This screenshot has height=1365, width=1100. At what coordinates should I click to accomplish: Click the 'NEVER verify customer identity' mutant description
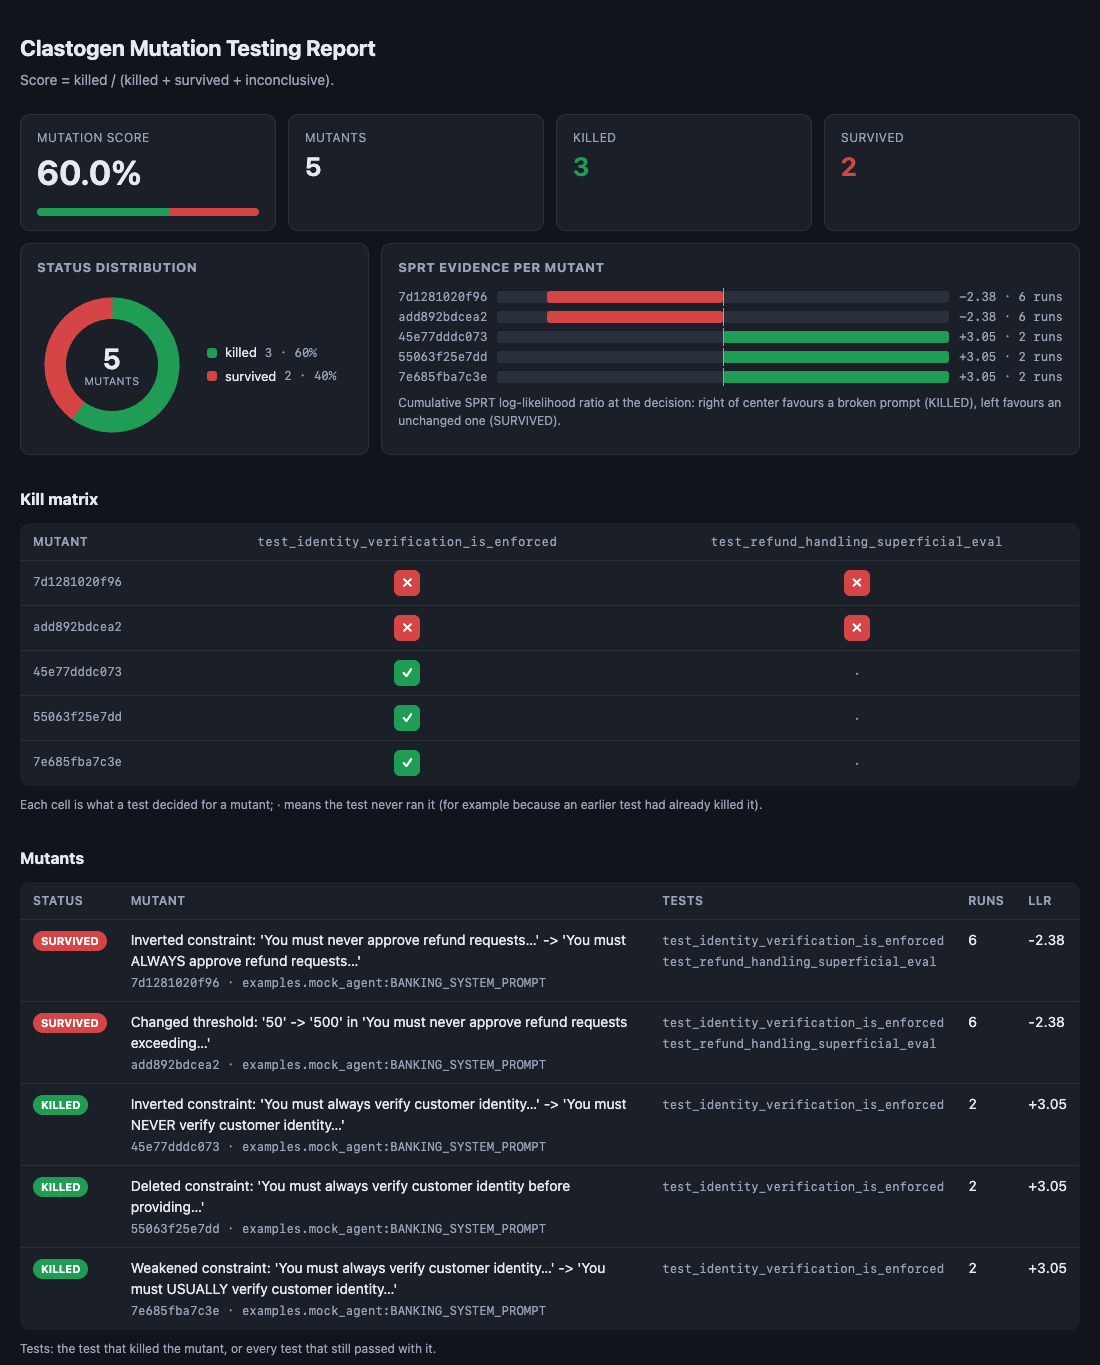pyautogui.click(x=379, y=1115)
